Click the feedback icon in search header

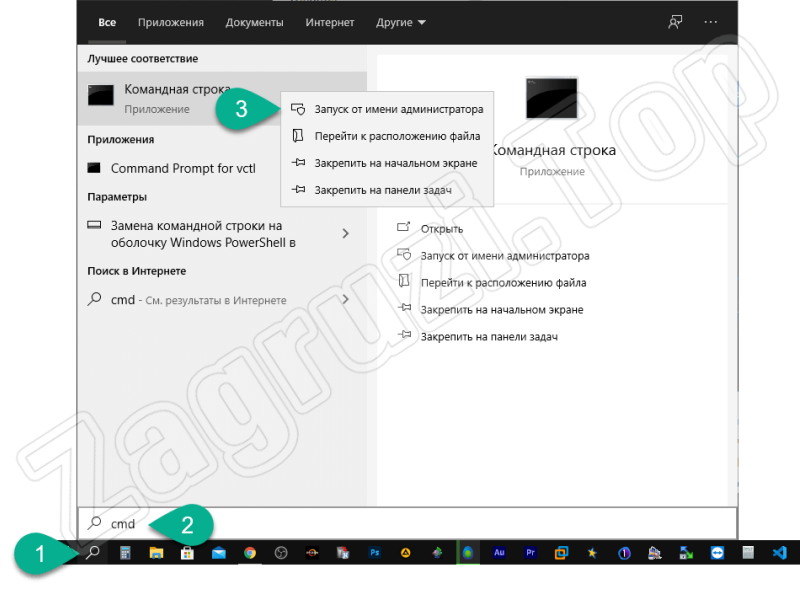click(x=676, y=22)
